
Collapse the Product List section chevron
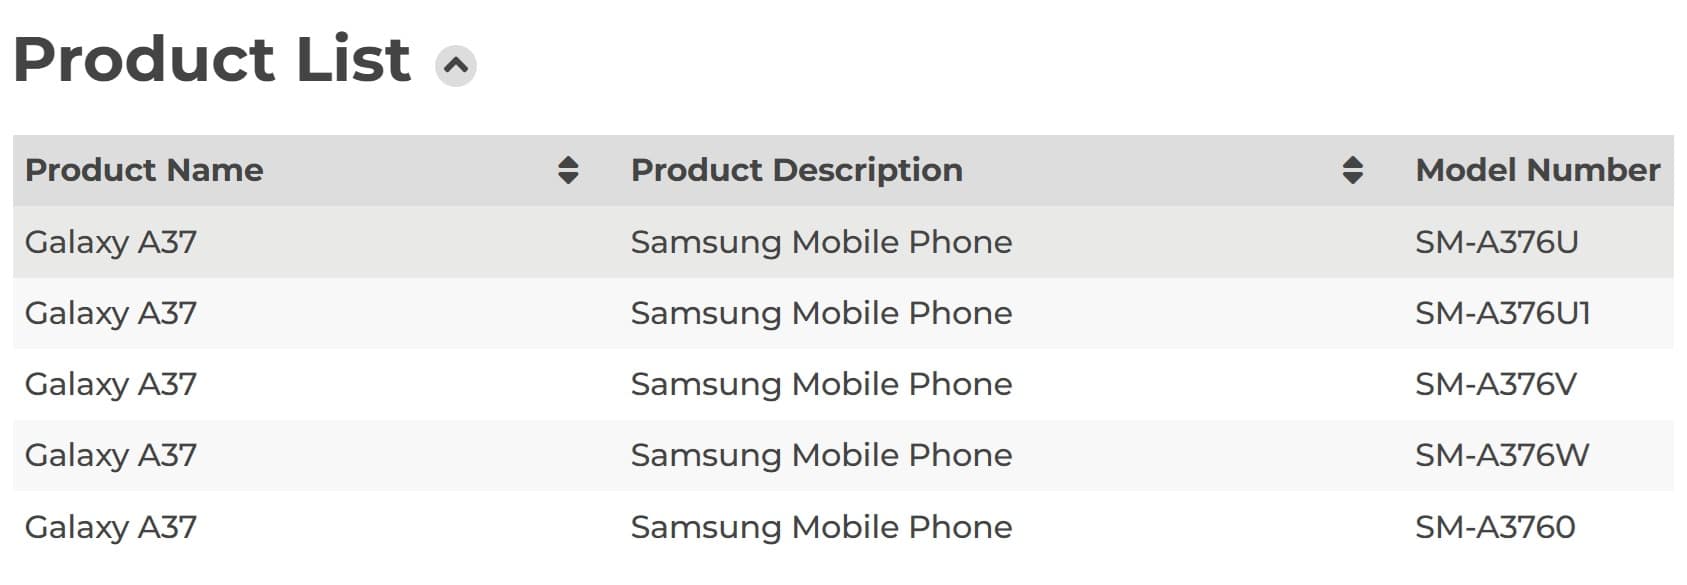coord(456,66)
